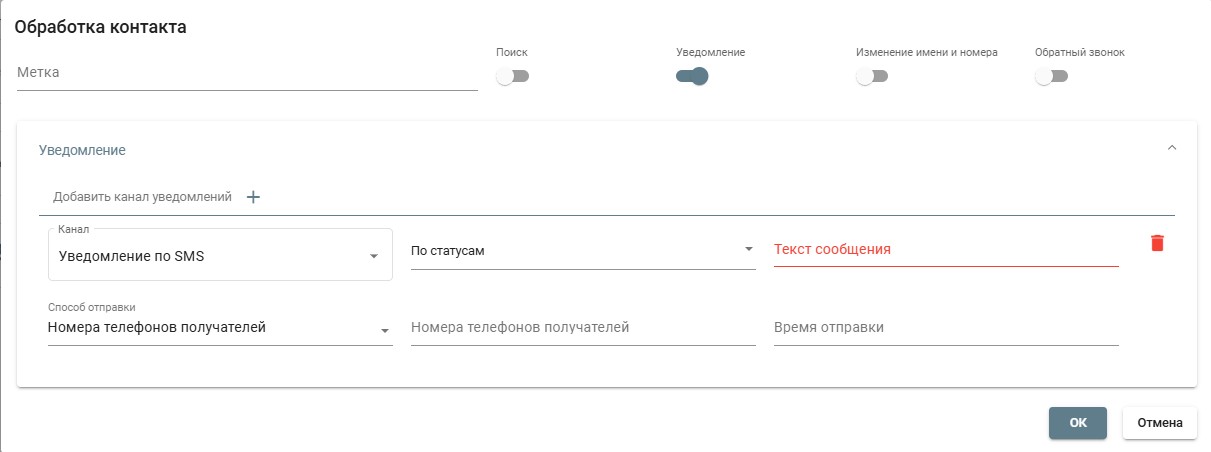Click the dropdown arrow next to По статусам

[748, 250]
